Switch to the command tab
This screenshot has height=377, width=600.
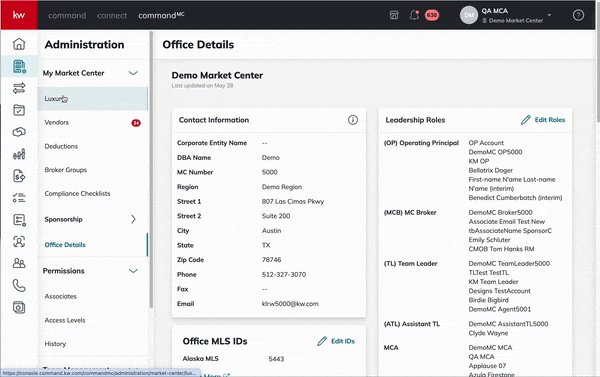pos(67,15)
